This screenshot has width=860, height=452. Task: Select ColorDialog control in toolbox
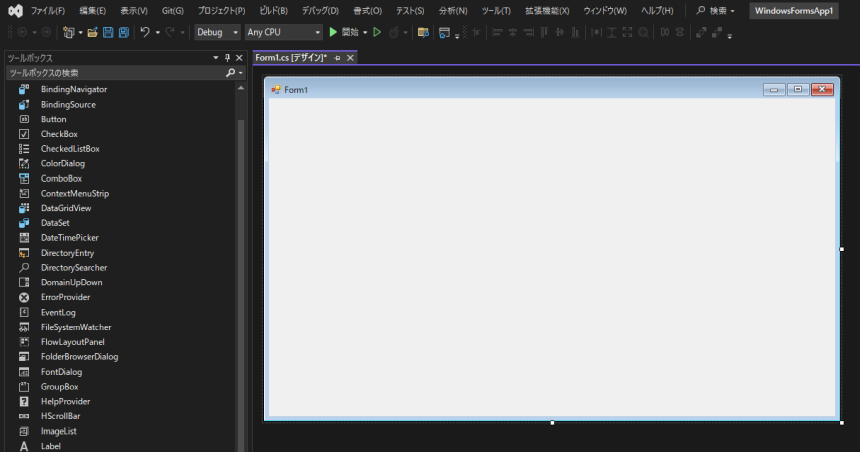(63, 163)
